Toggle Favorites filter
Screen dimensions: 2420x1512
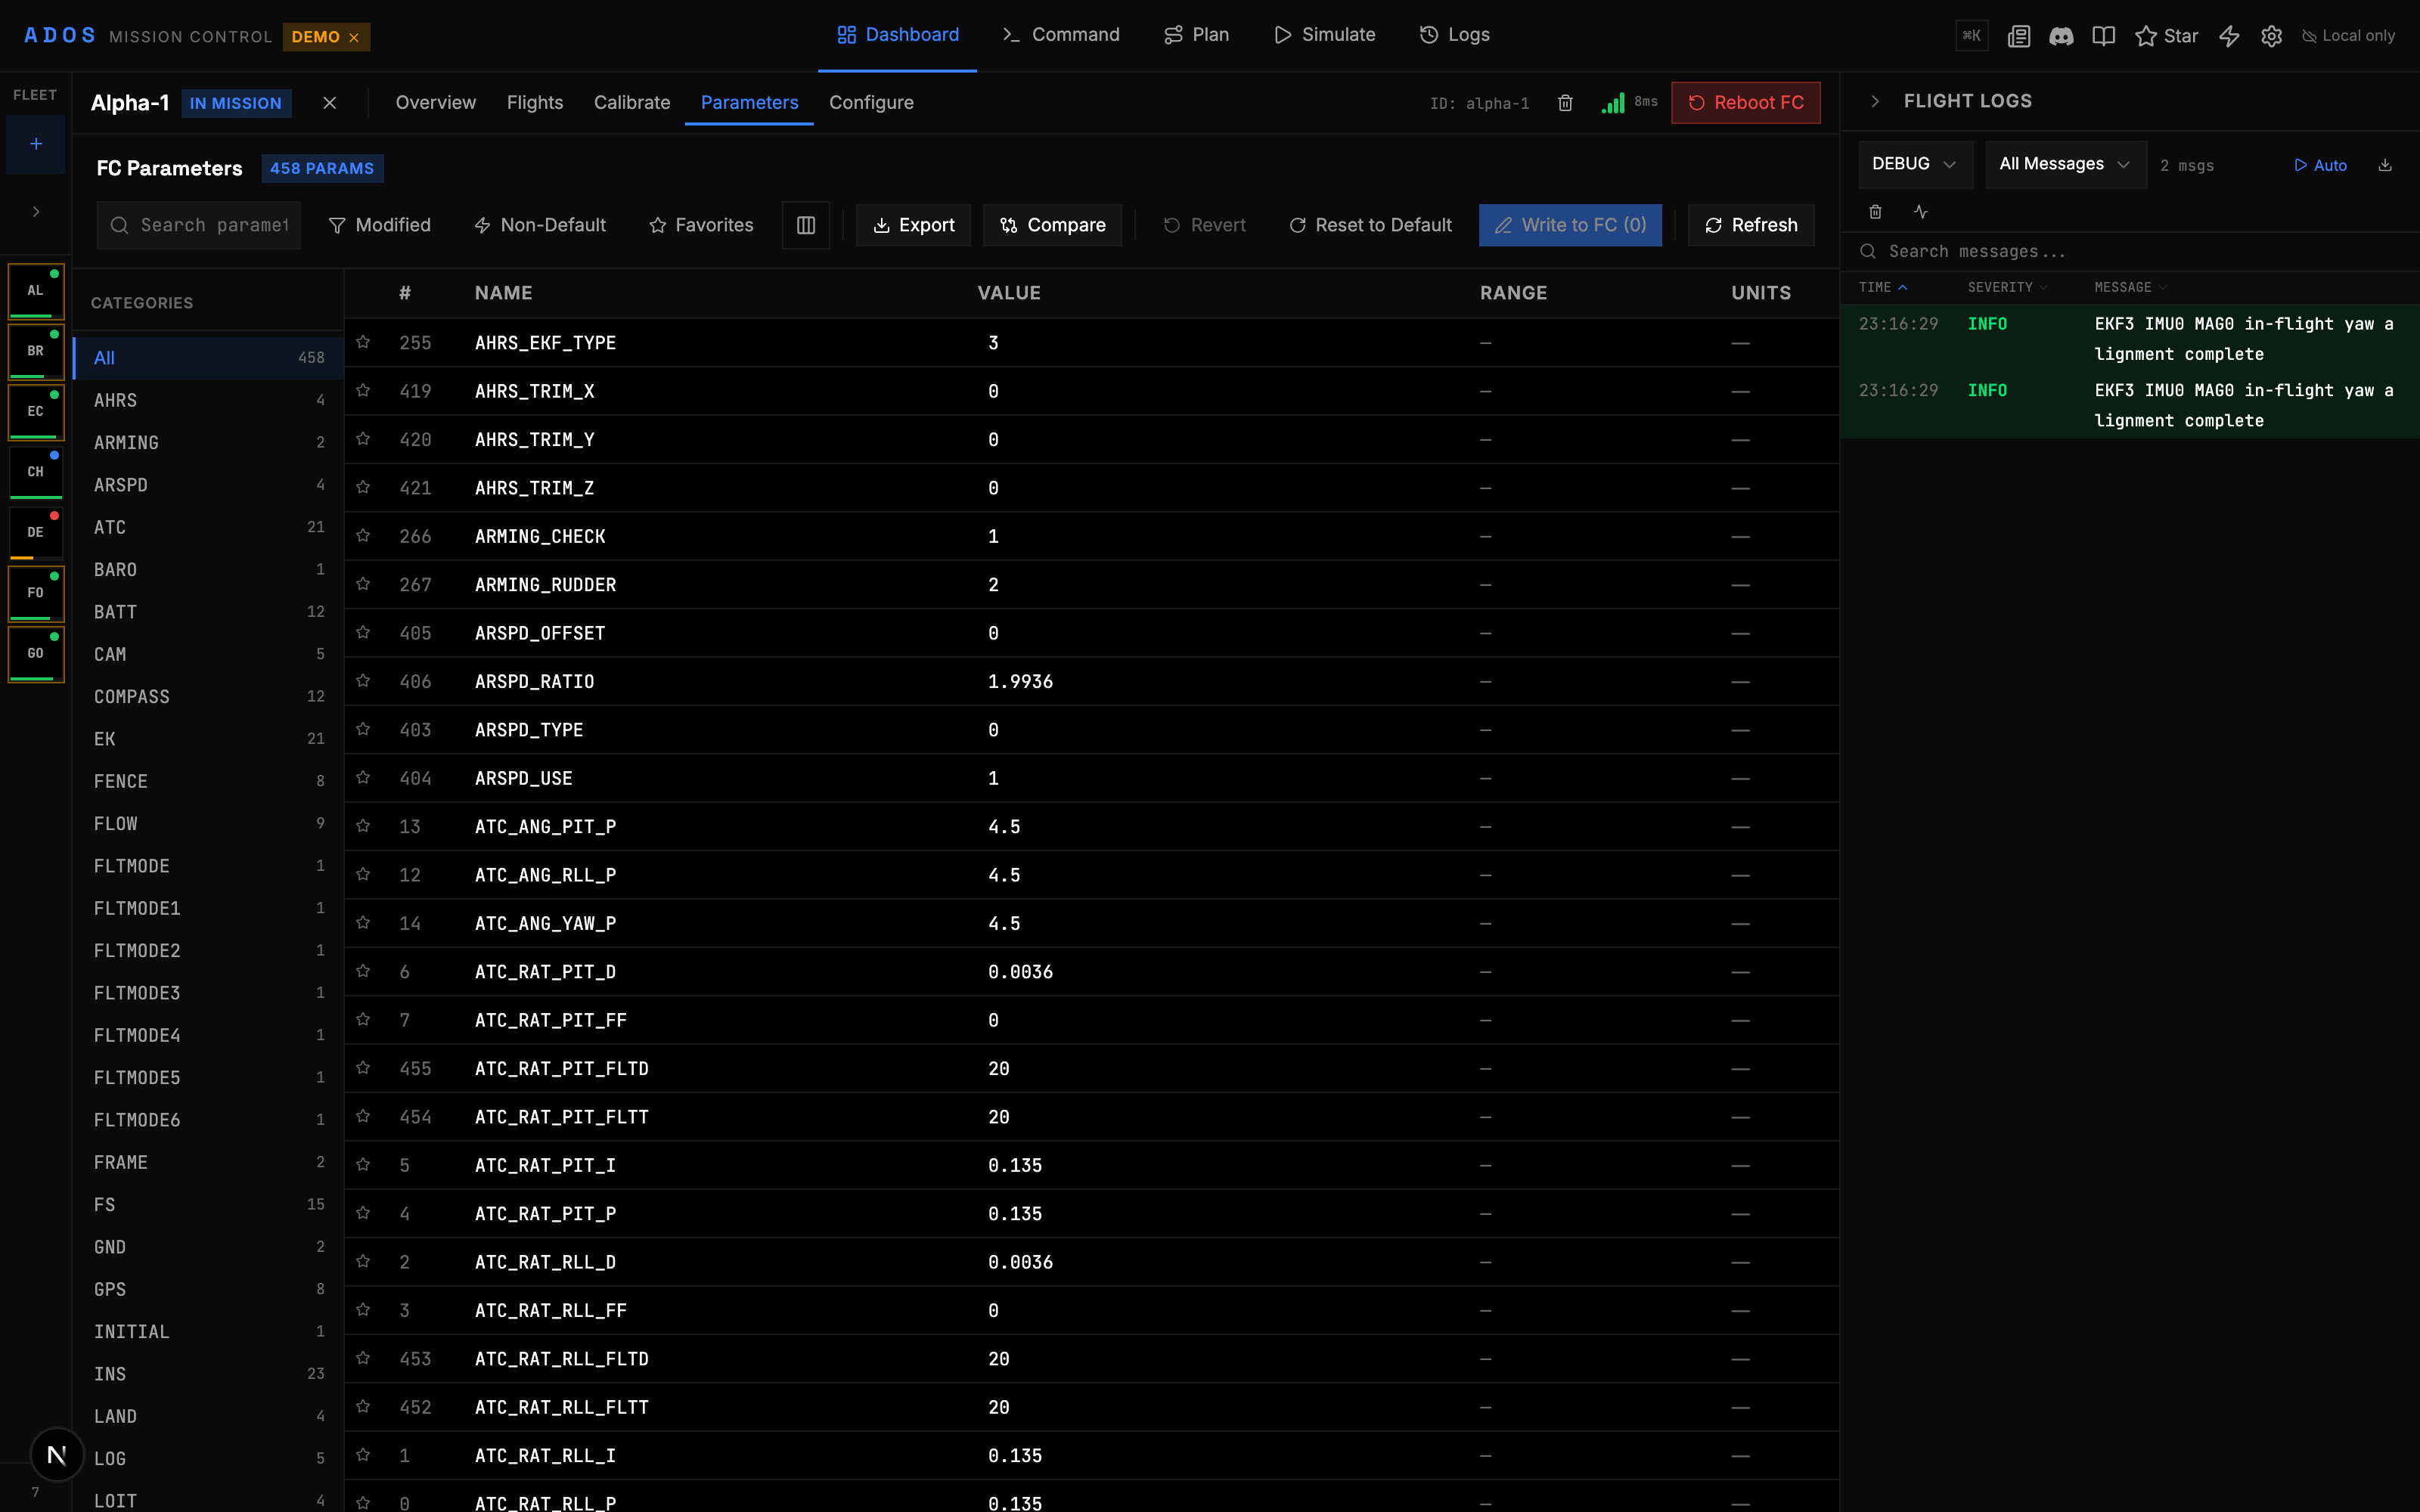(x=701, y=225)
